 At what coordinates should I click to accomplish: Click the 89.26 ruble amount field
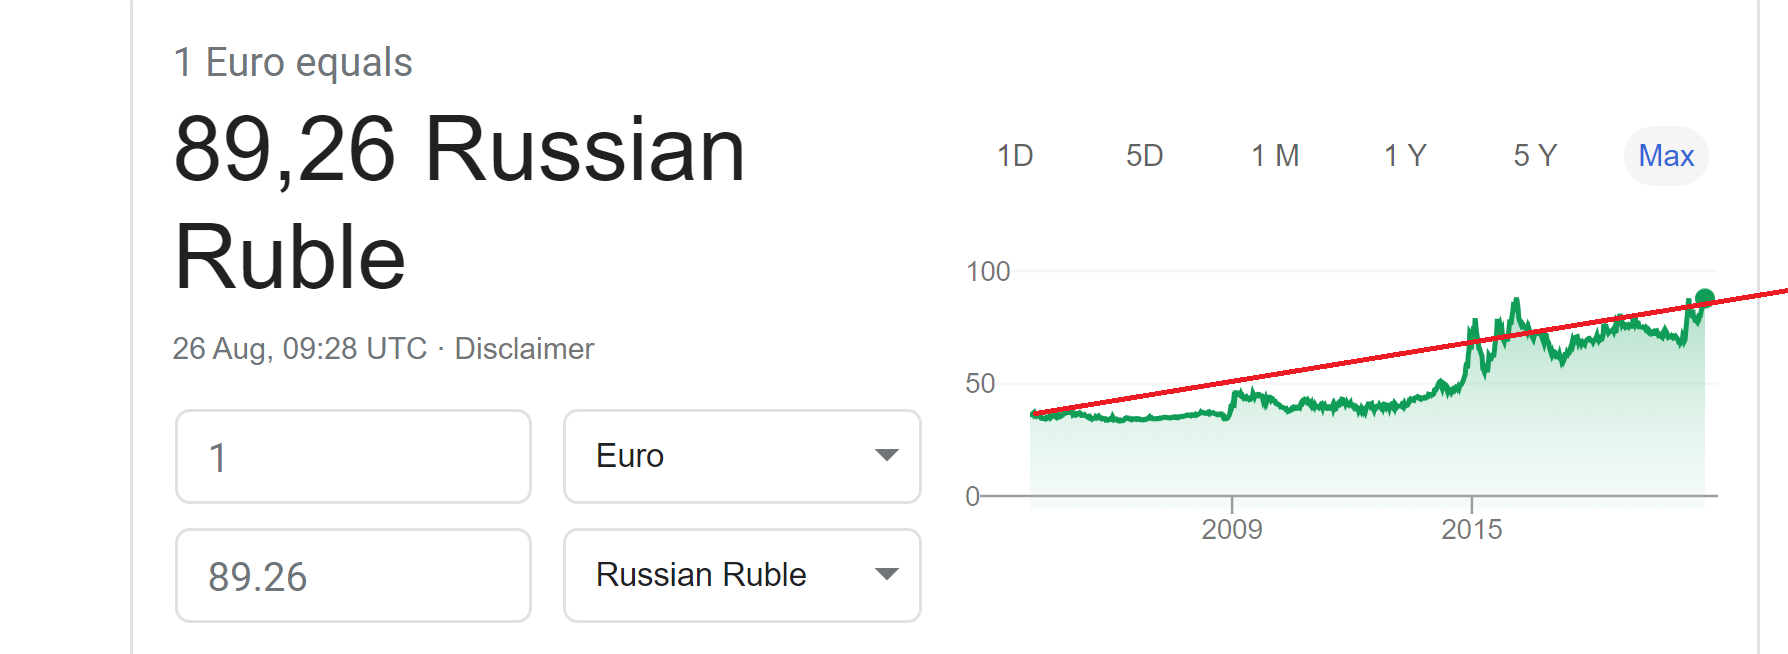pyautogui.click(x=353, y=576)
